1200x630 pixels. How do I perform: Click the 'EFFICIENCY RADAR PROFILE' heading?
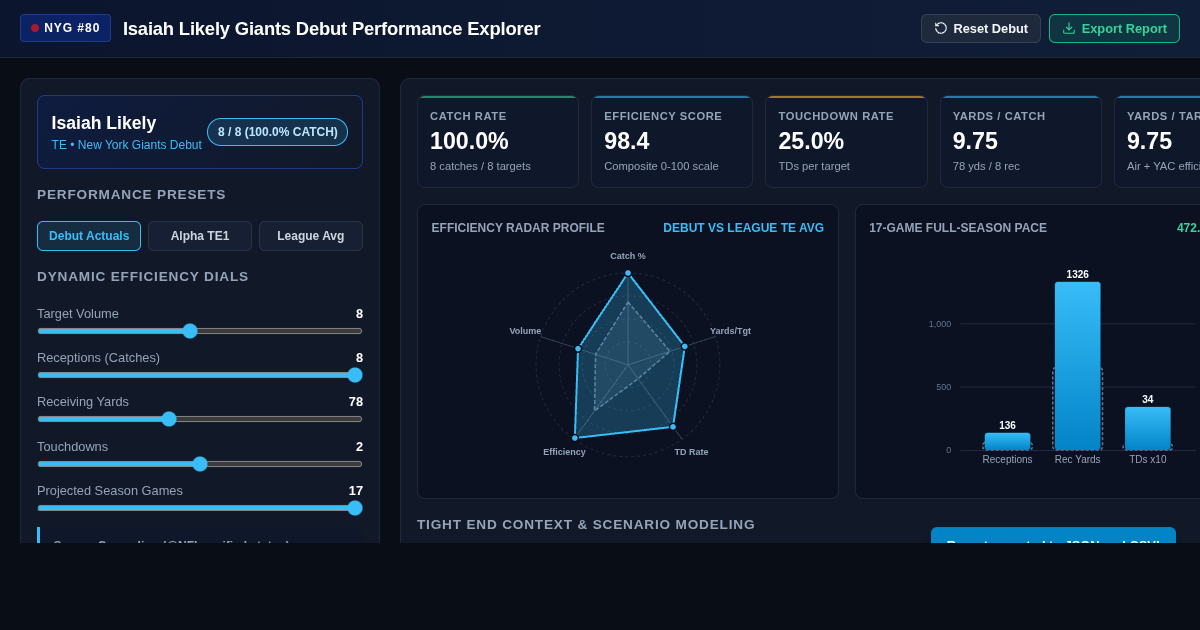click(518, 228)
